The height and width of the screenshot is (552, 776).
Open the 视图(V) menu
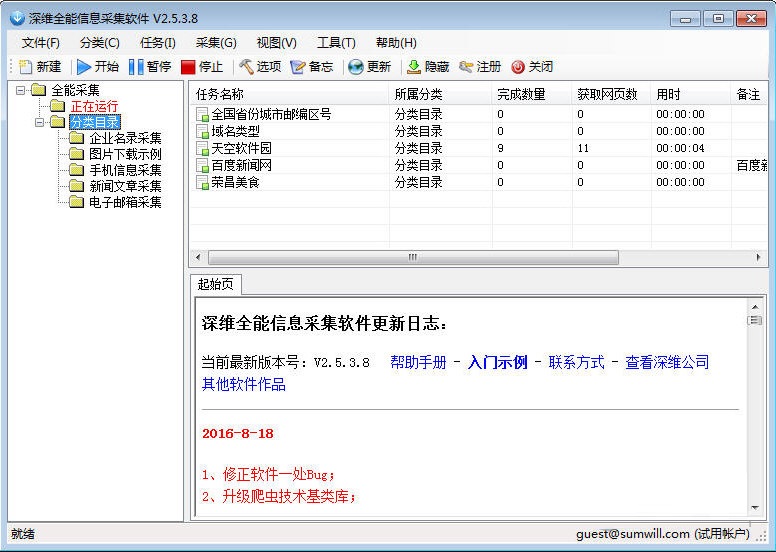click(x=277, y=43)
